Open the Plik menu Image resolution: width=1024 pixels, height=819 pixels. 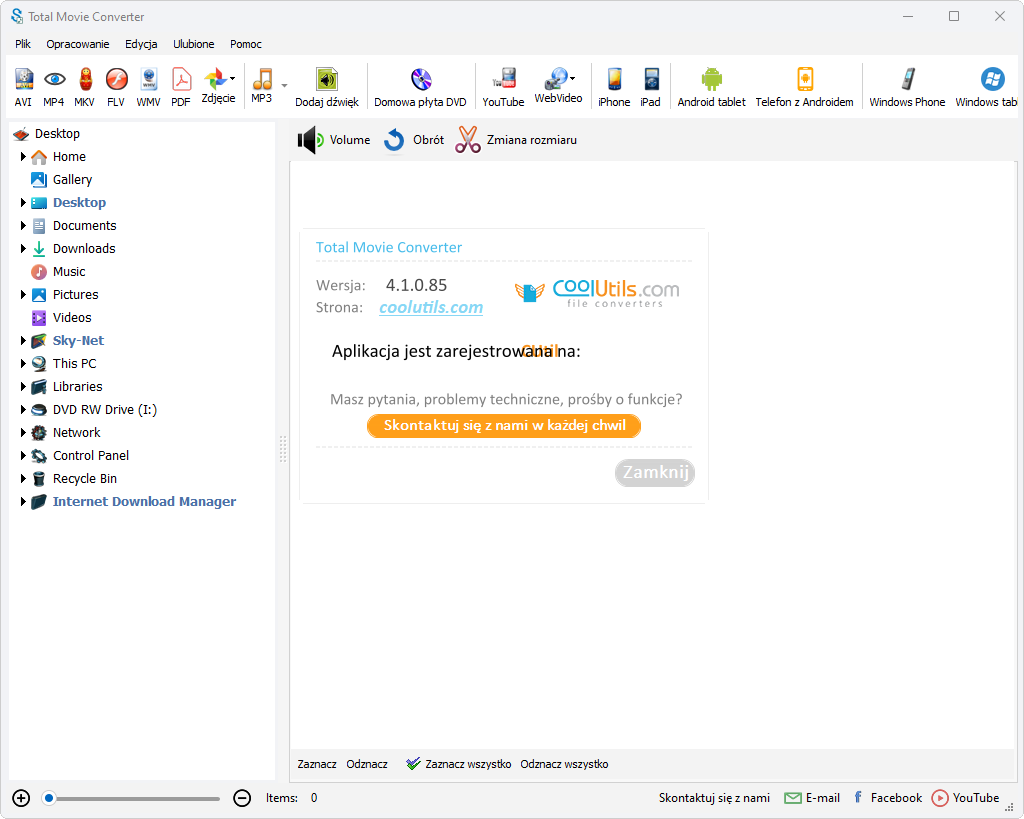tap(23, 44)
